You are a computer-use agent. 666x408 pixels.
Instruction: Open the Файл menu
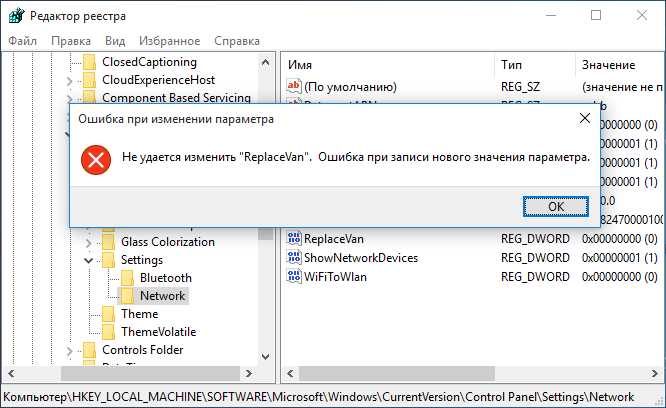point(23,41)
